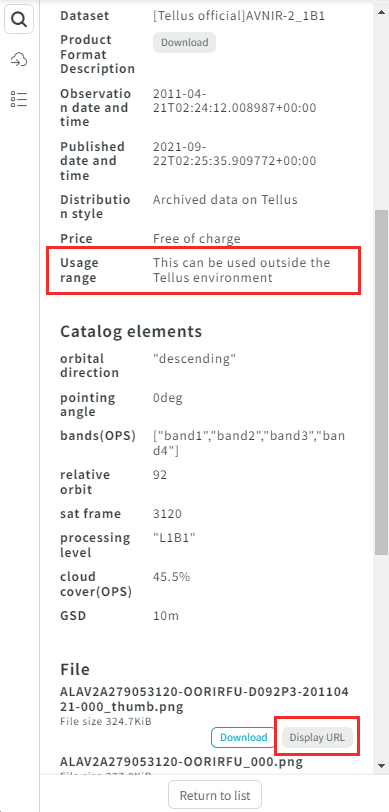Click the scrollbar down arrow
This screenshot has width=389, height=812.
[381, 765]
